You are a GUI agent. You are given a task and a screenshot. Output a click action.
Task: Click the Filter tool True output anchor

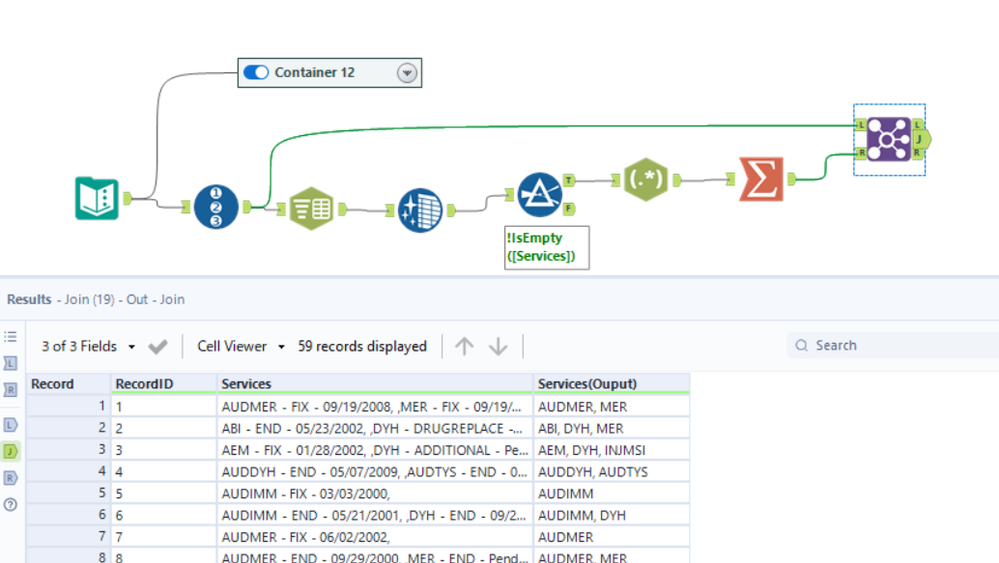pos(569,180)
